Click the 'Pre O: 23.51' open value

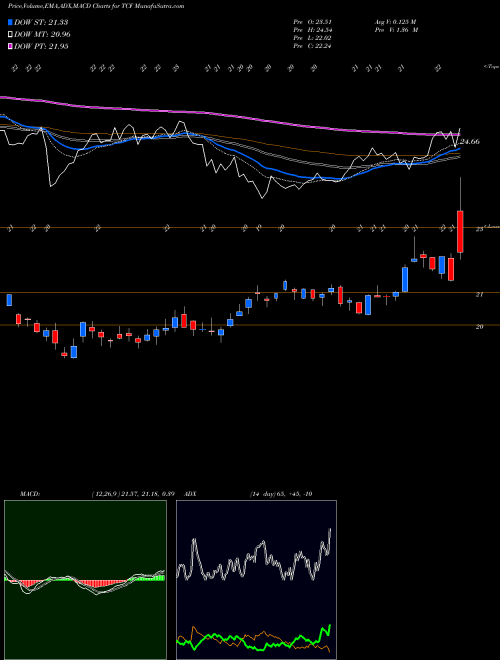click(x=313, y=22)
